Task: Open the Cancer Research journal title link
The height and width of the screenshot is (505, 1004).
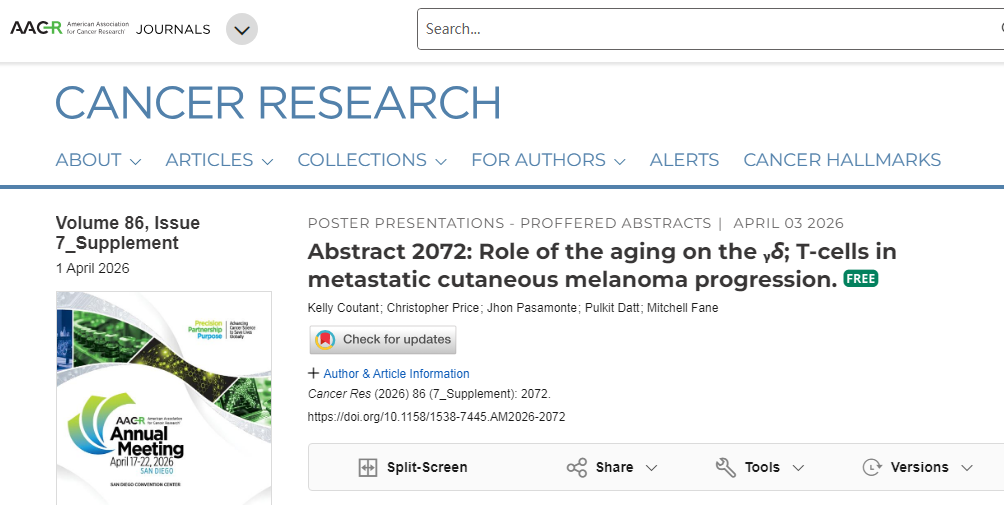Action: click(278, 103)
